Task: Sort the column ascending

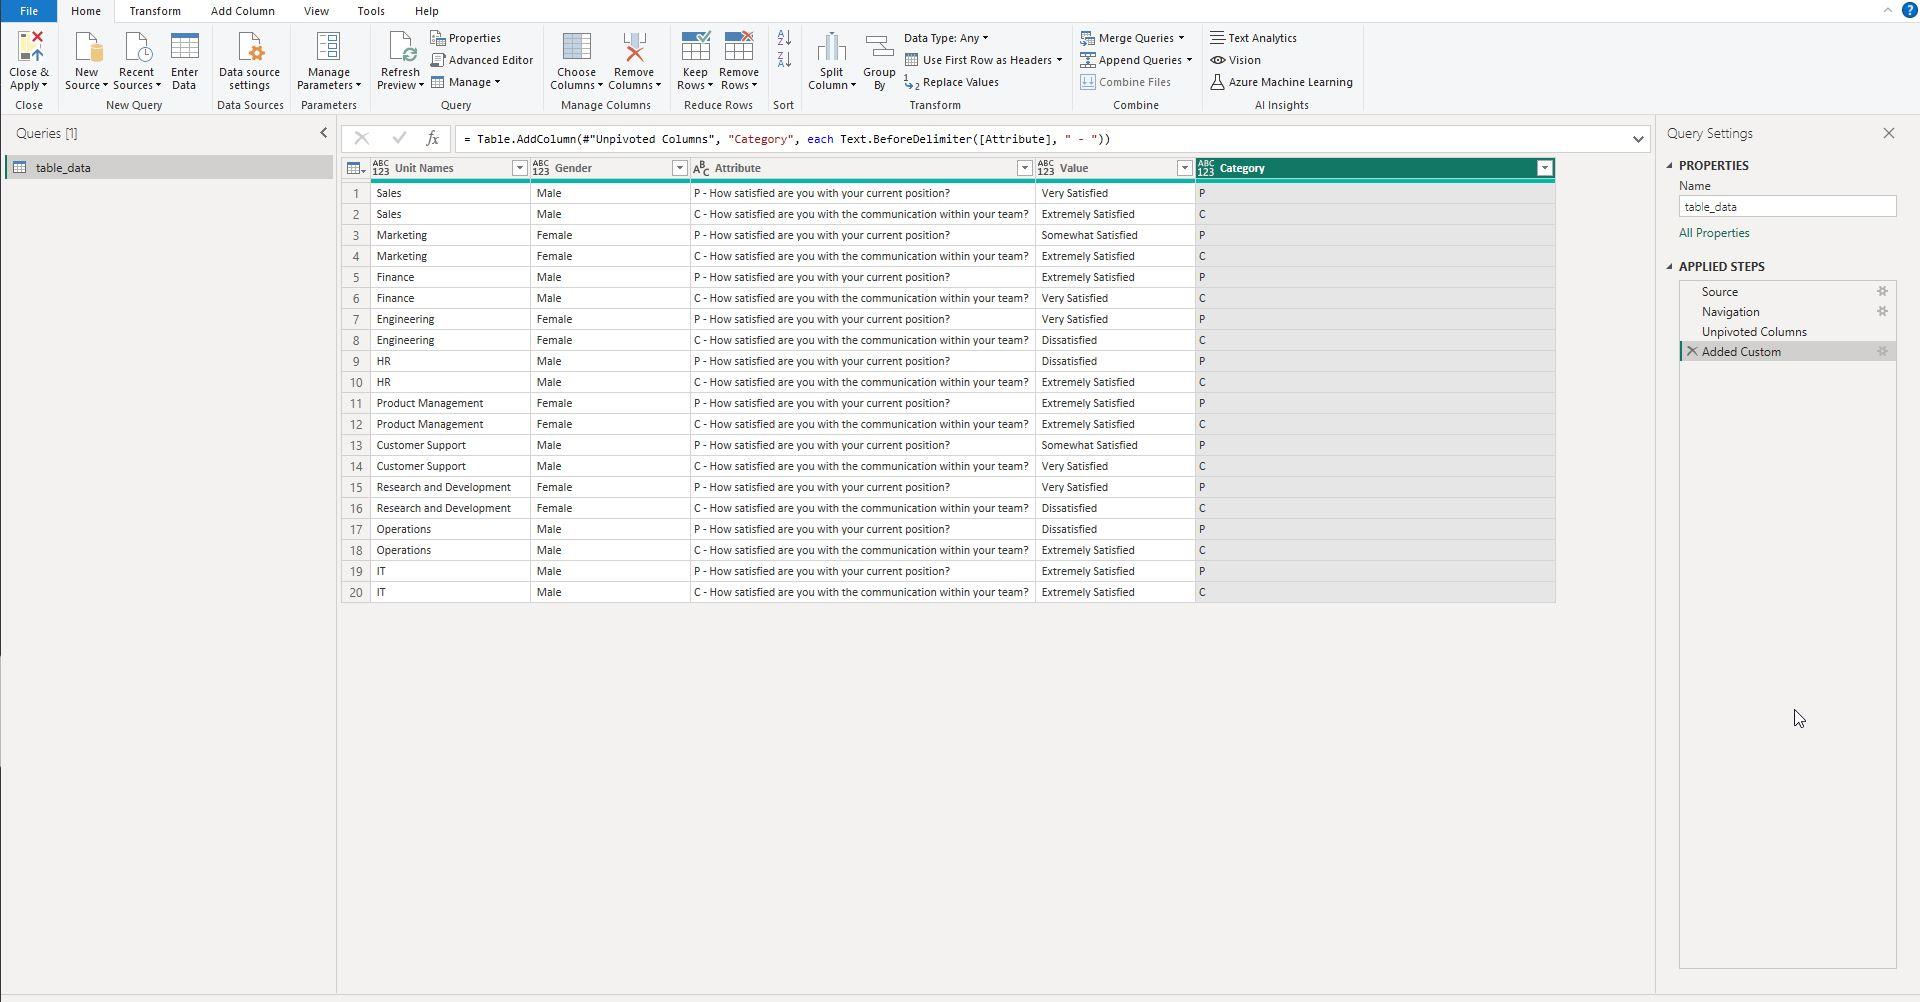Action: (784, 38)
